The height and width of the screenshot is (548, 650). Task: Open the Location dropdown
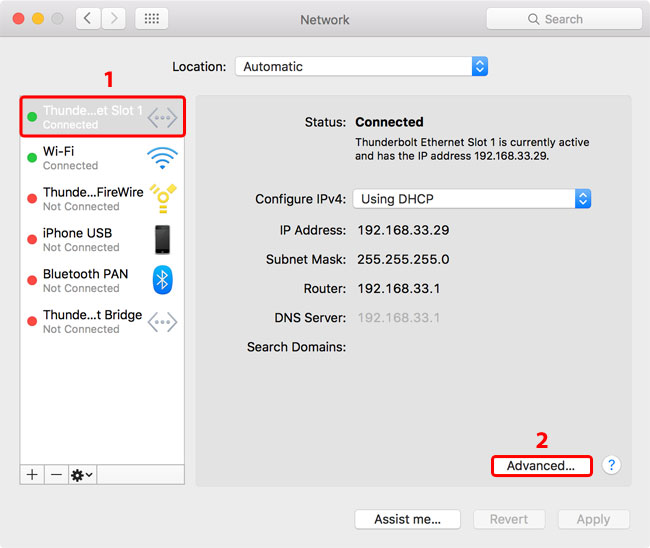coord(361,67)
